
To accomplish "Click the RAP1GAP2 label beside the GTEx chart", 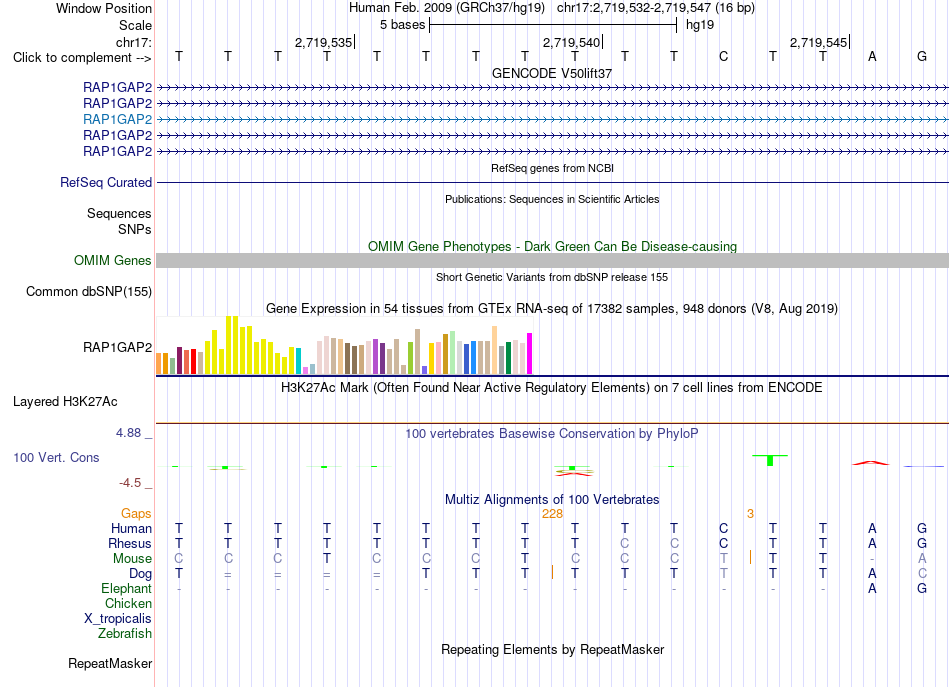I will point(118,347).
